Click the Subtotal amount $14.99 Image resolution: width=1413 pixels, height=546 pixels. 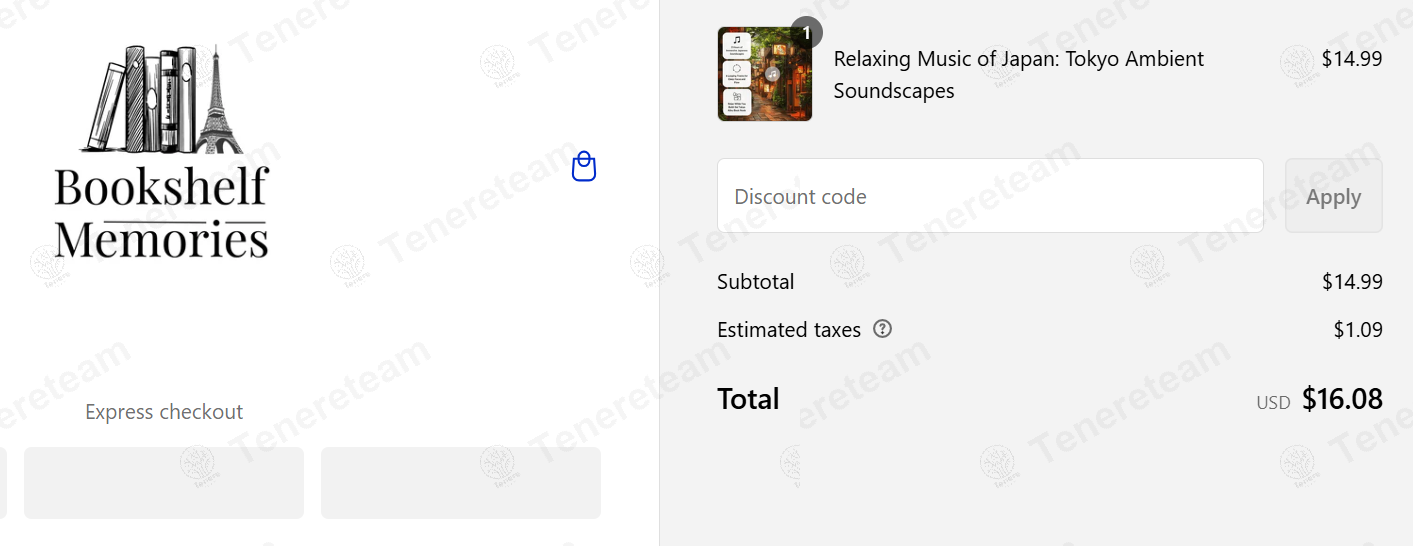[1352, 282]
